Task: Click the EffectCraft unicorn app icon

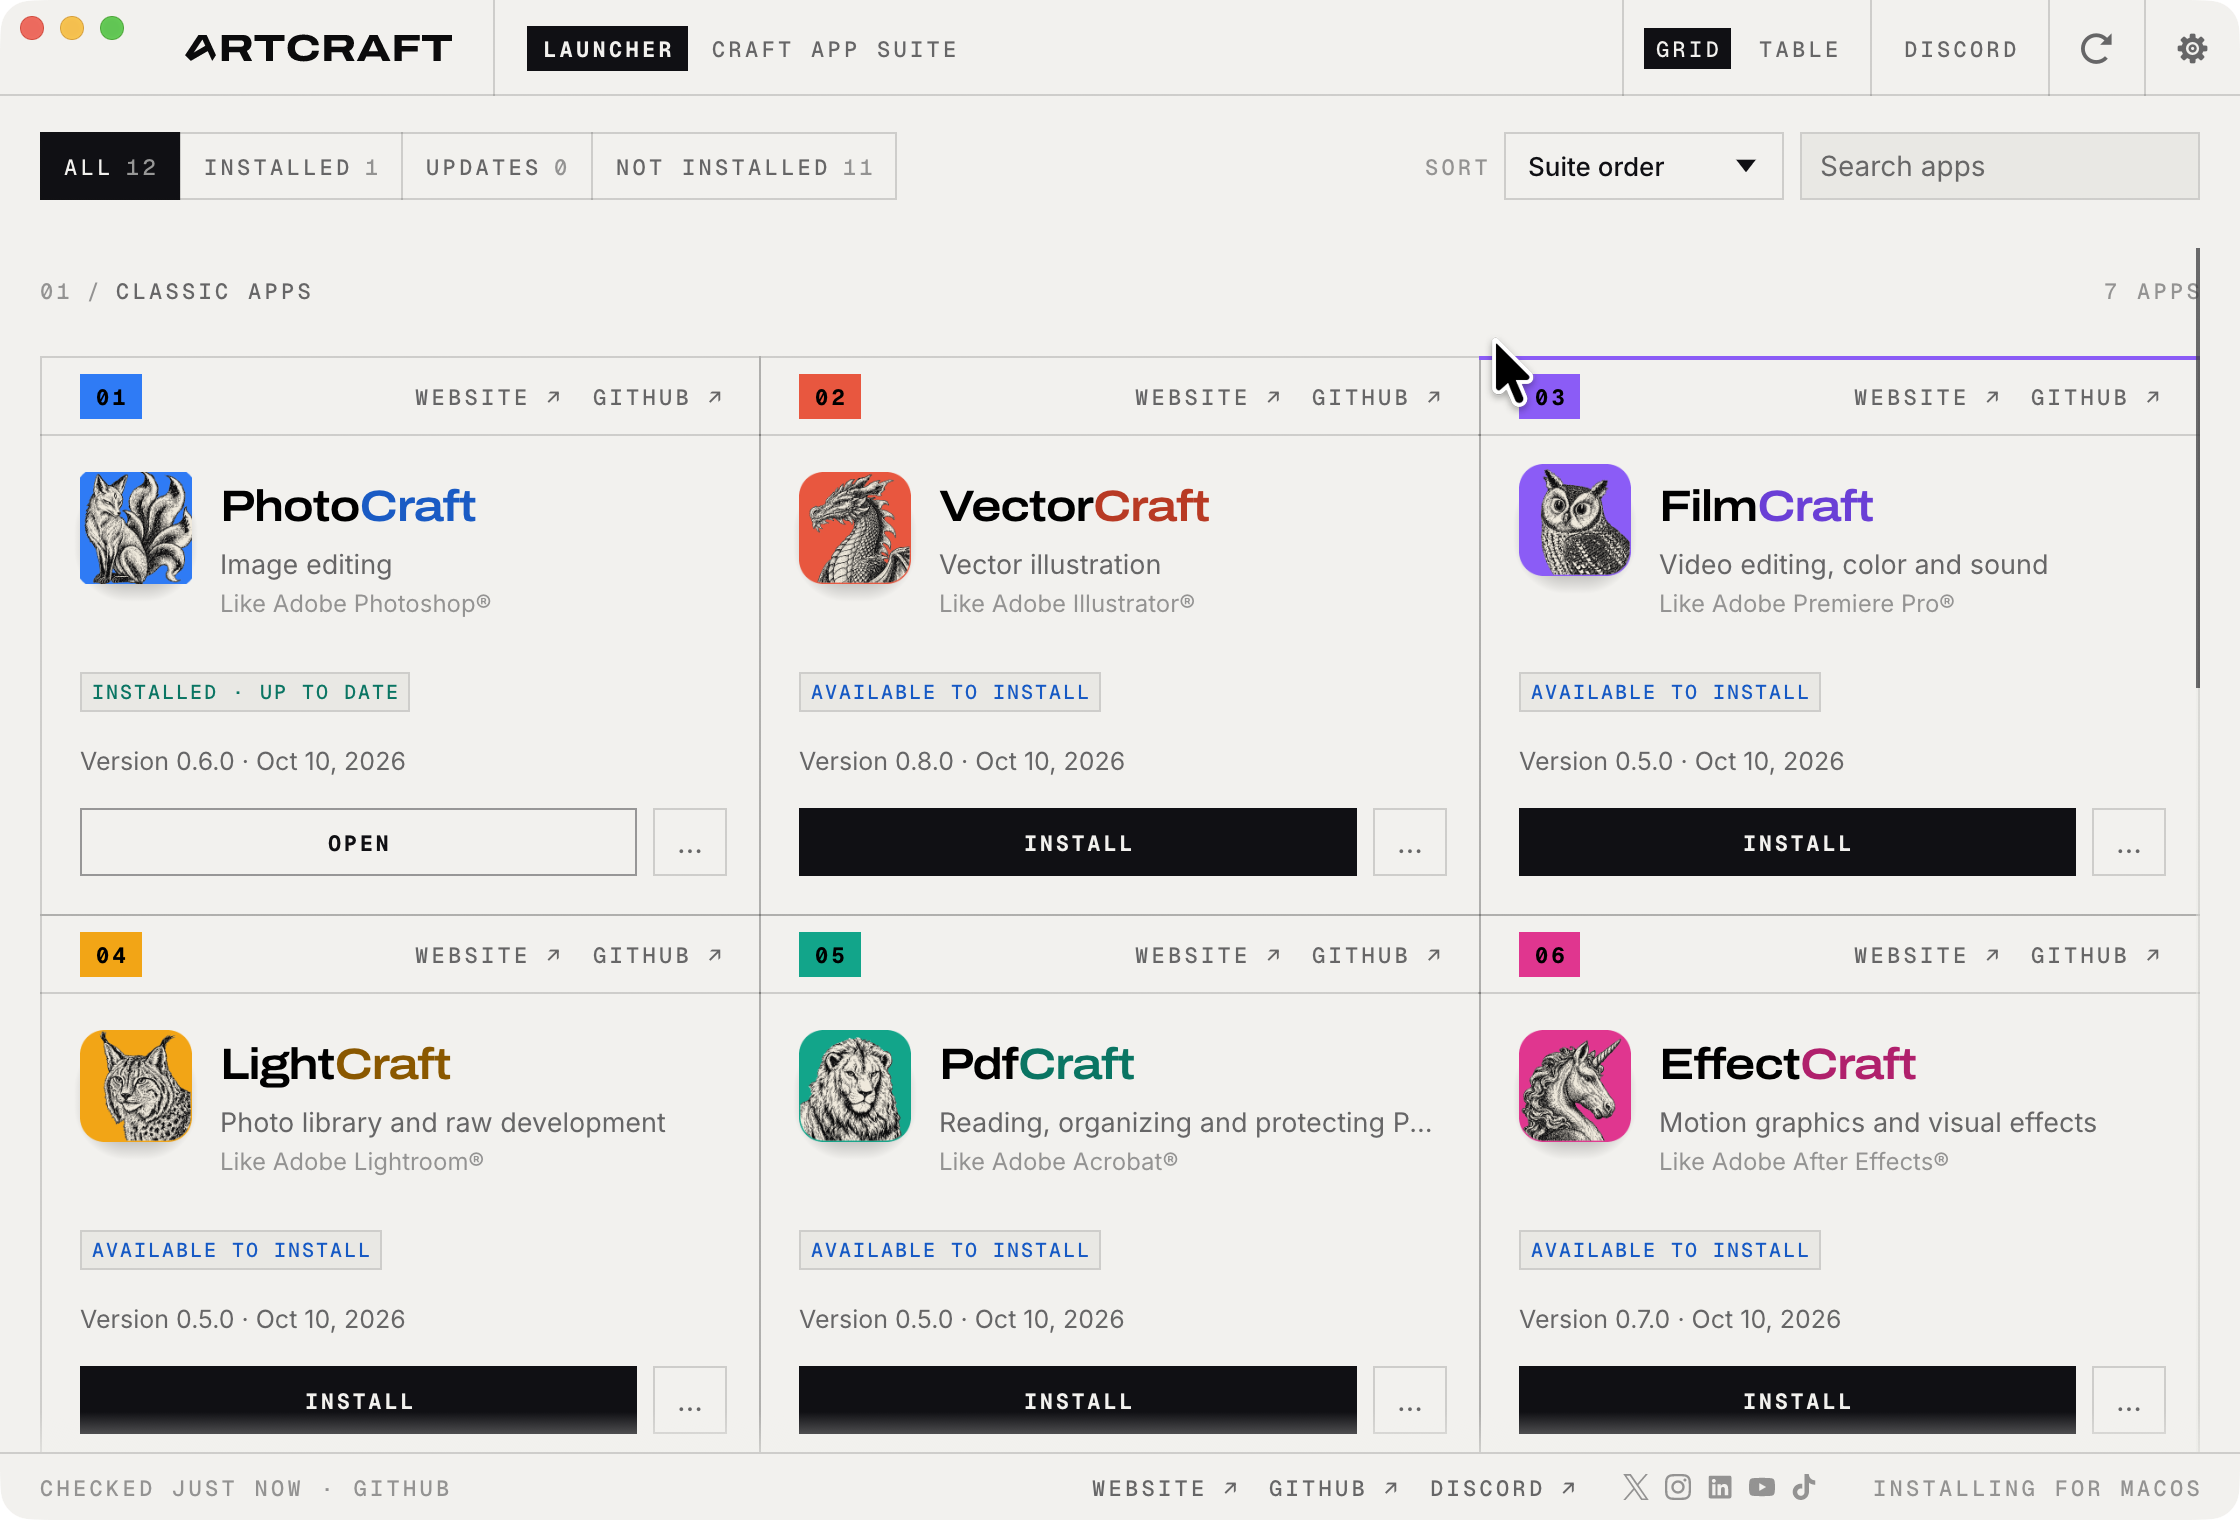Action: pos(1575,1086)
